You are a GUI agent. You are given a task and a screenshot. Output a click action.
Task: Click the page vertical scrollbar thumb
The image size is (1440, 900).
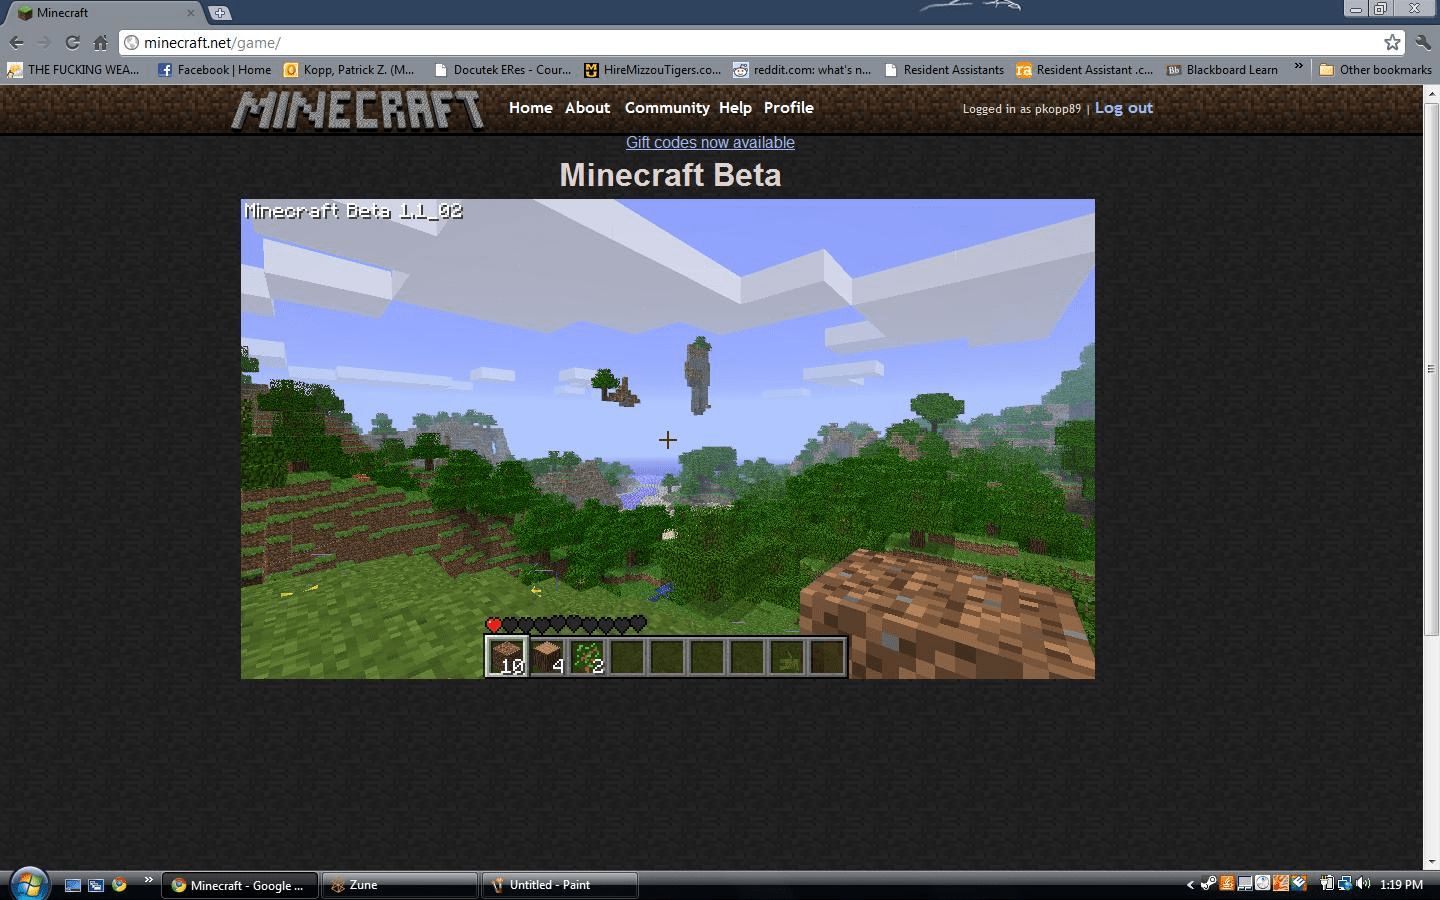click(x=1431, y=367)
